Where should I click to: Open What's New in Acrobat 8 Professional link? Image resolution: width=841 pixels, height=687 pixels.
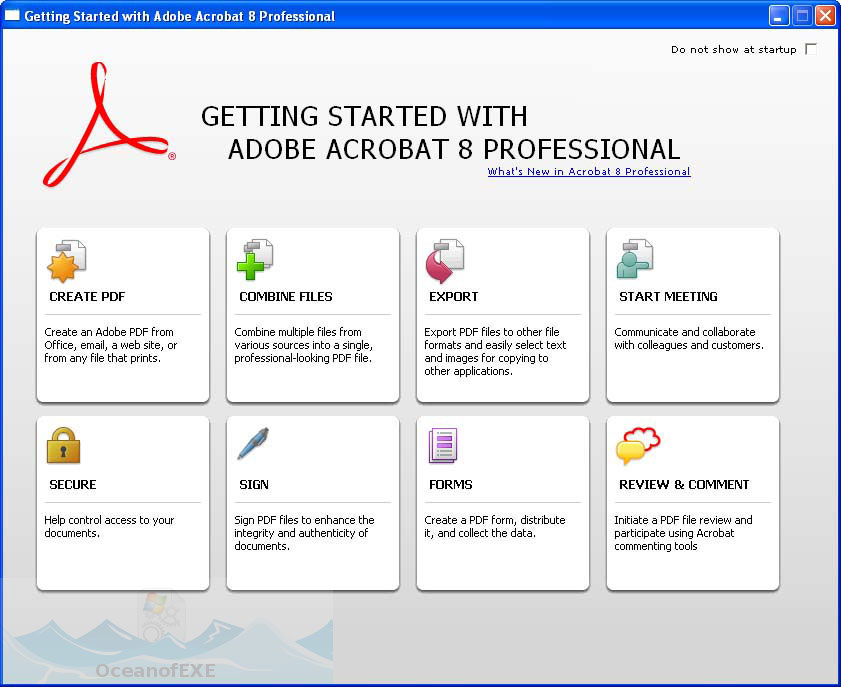589,172
